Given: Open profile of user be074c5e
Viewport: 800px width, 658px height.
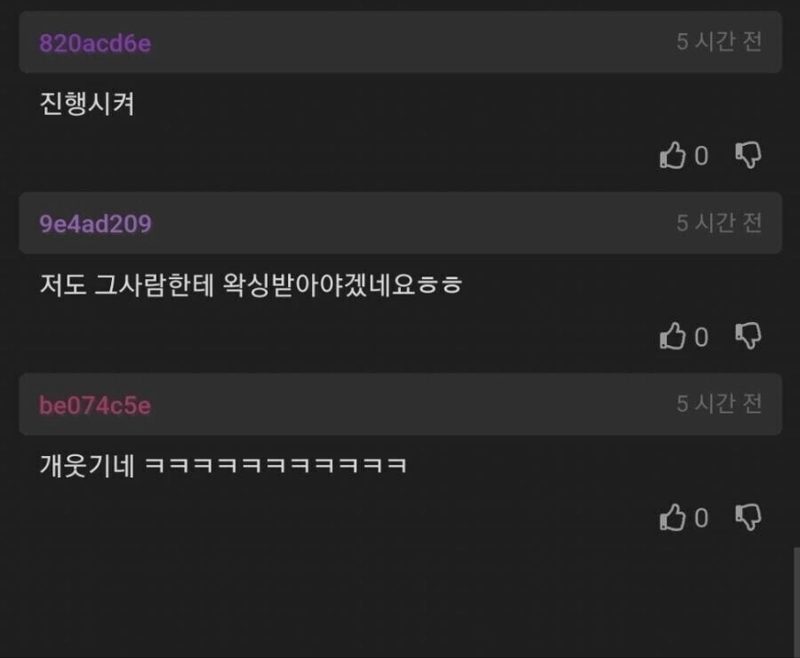Looking at the screenshot, I should pos(95,406).
